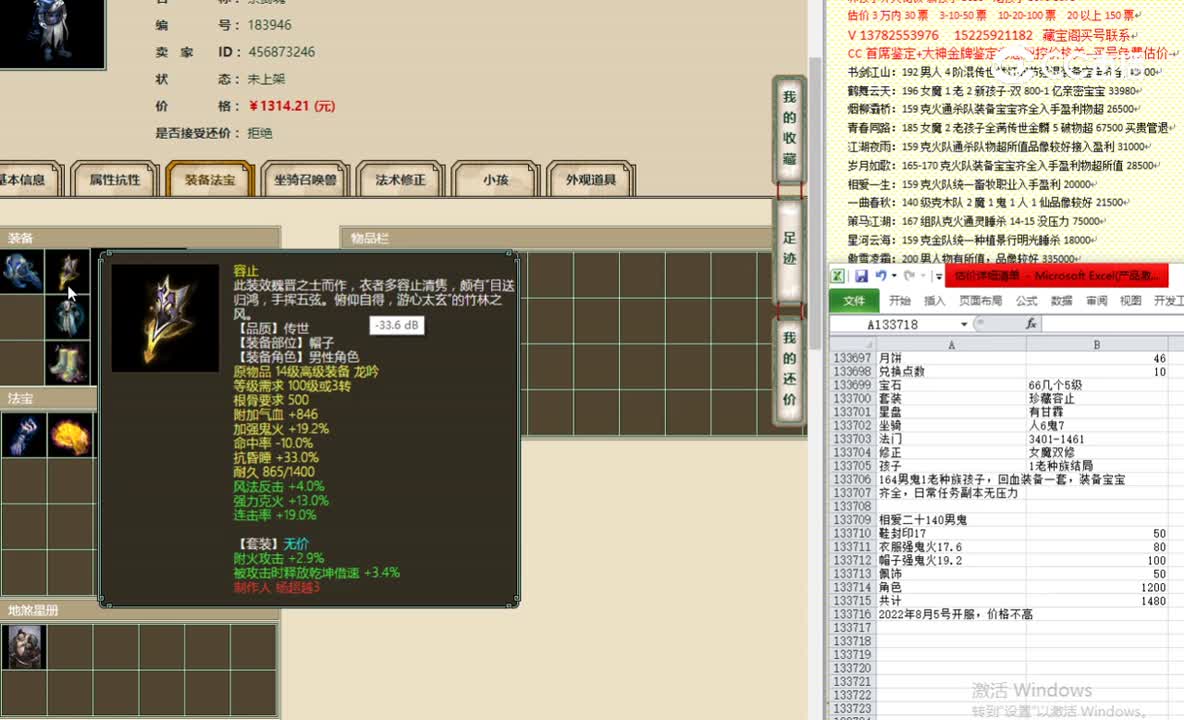Image resolution: width=1184 pixels, height=720 pixels.
Task: Click the Excel title bar
Action: click(x=1056, y=276)
